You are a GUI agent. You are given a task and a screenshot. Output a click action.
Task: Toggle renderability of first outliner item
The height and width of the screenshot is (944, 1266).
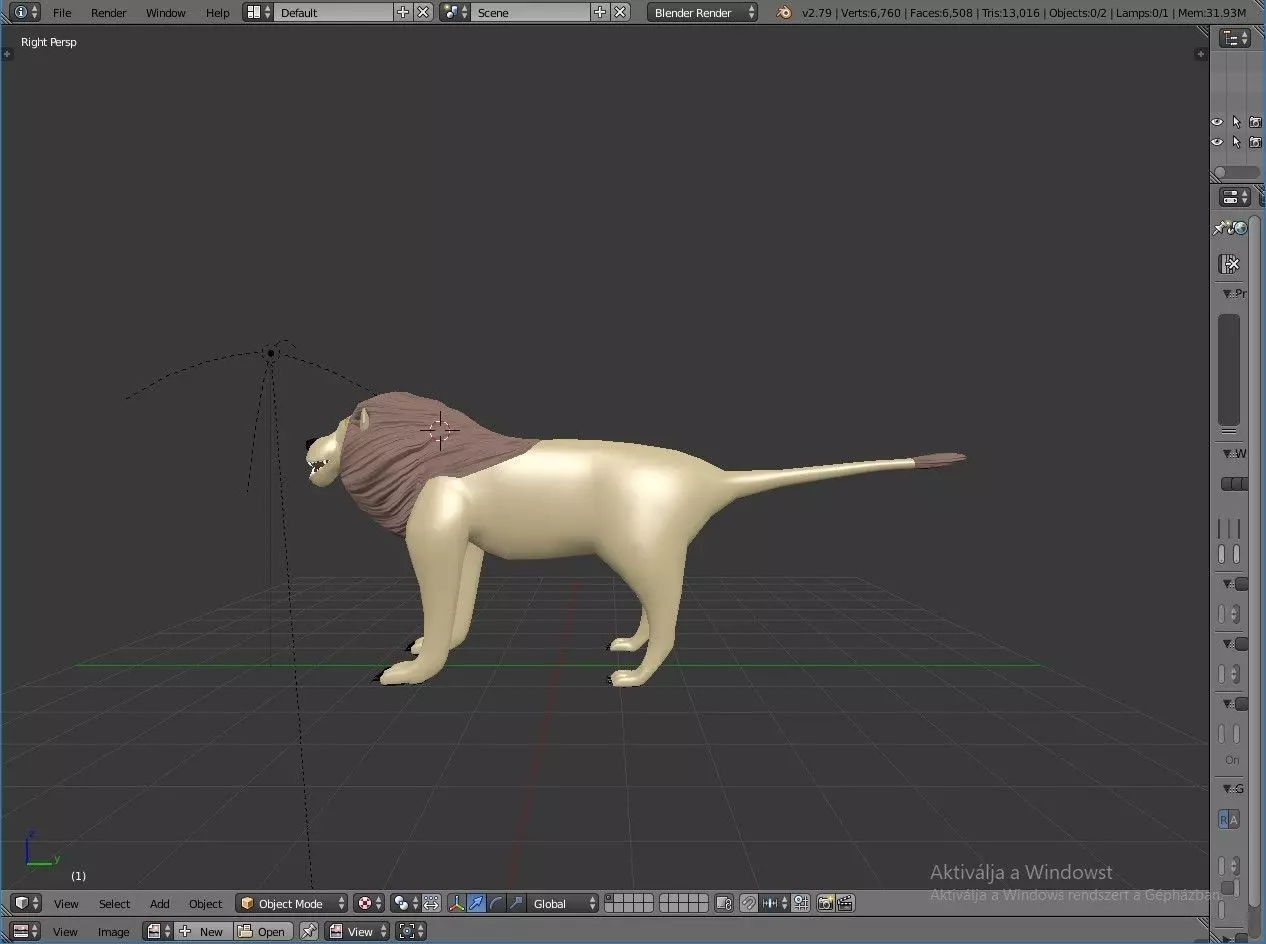coord(1255,122)
